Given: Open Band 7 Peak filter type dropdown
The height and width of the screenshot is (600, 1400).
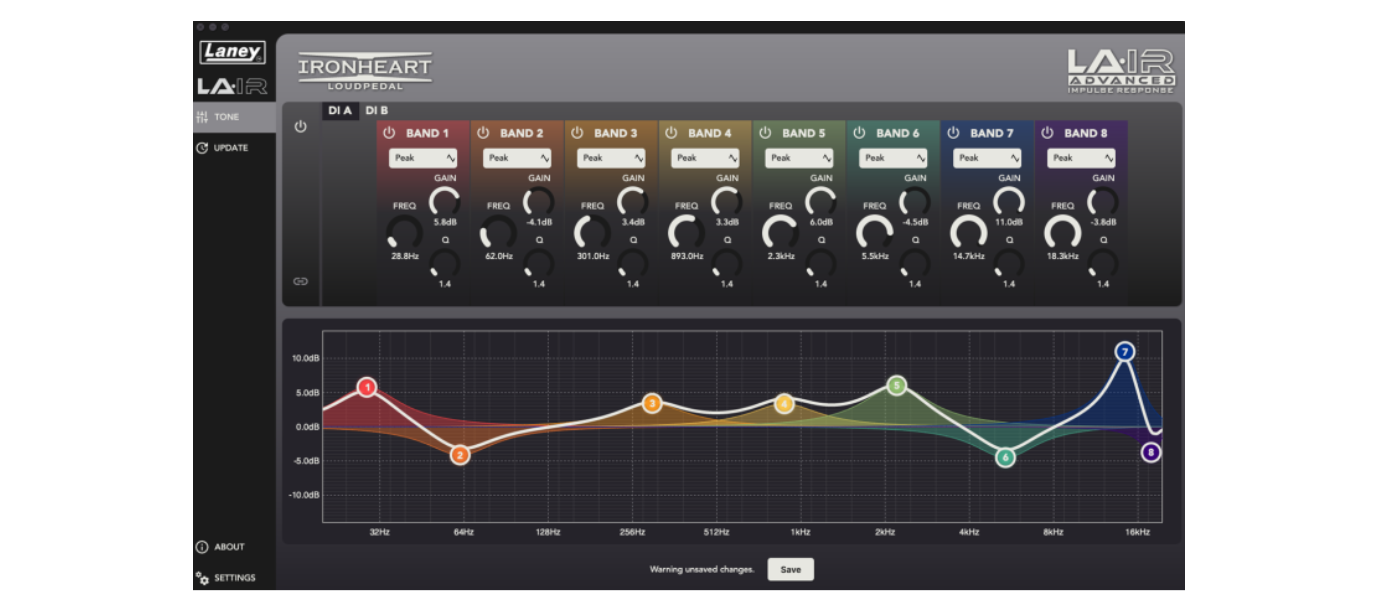Looking at the screenshot, I should (988, 158).
